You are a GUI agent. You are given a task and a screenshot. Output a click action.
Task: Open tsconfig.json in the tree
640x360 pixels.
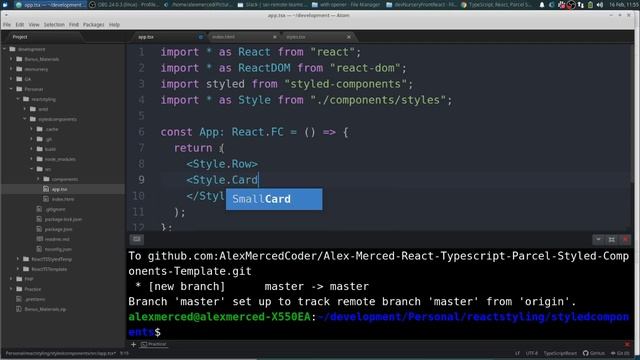click(x=58, y=249)
